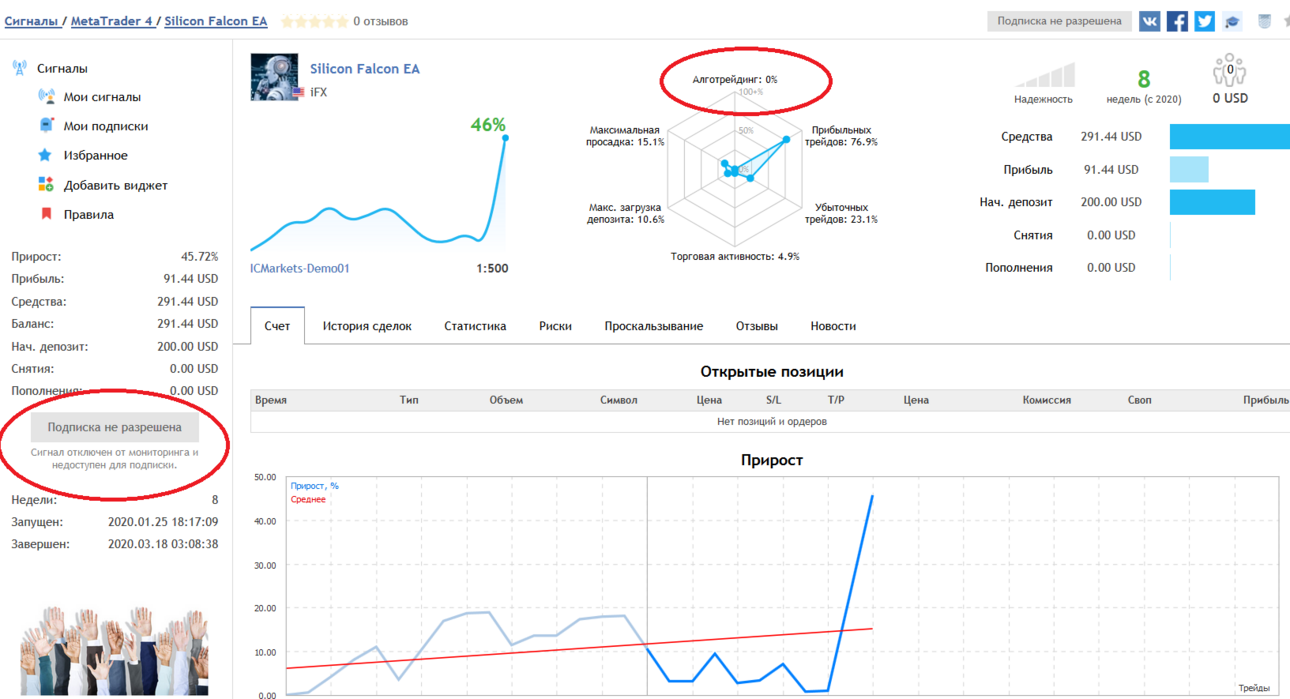Screen dimensions: 1290x699
Task: Click the shield badge icon at top right
Action: tap(1264, 21)
